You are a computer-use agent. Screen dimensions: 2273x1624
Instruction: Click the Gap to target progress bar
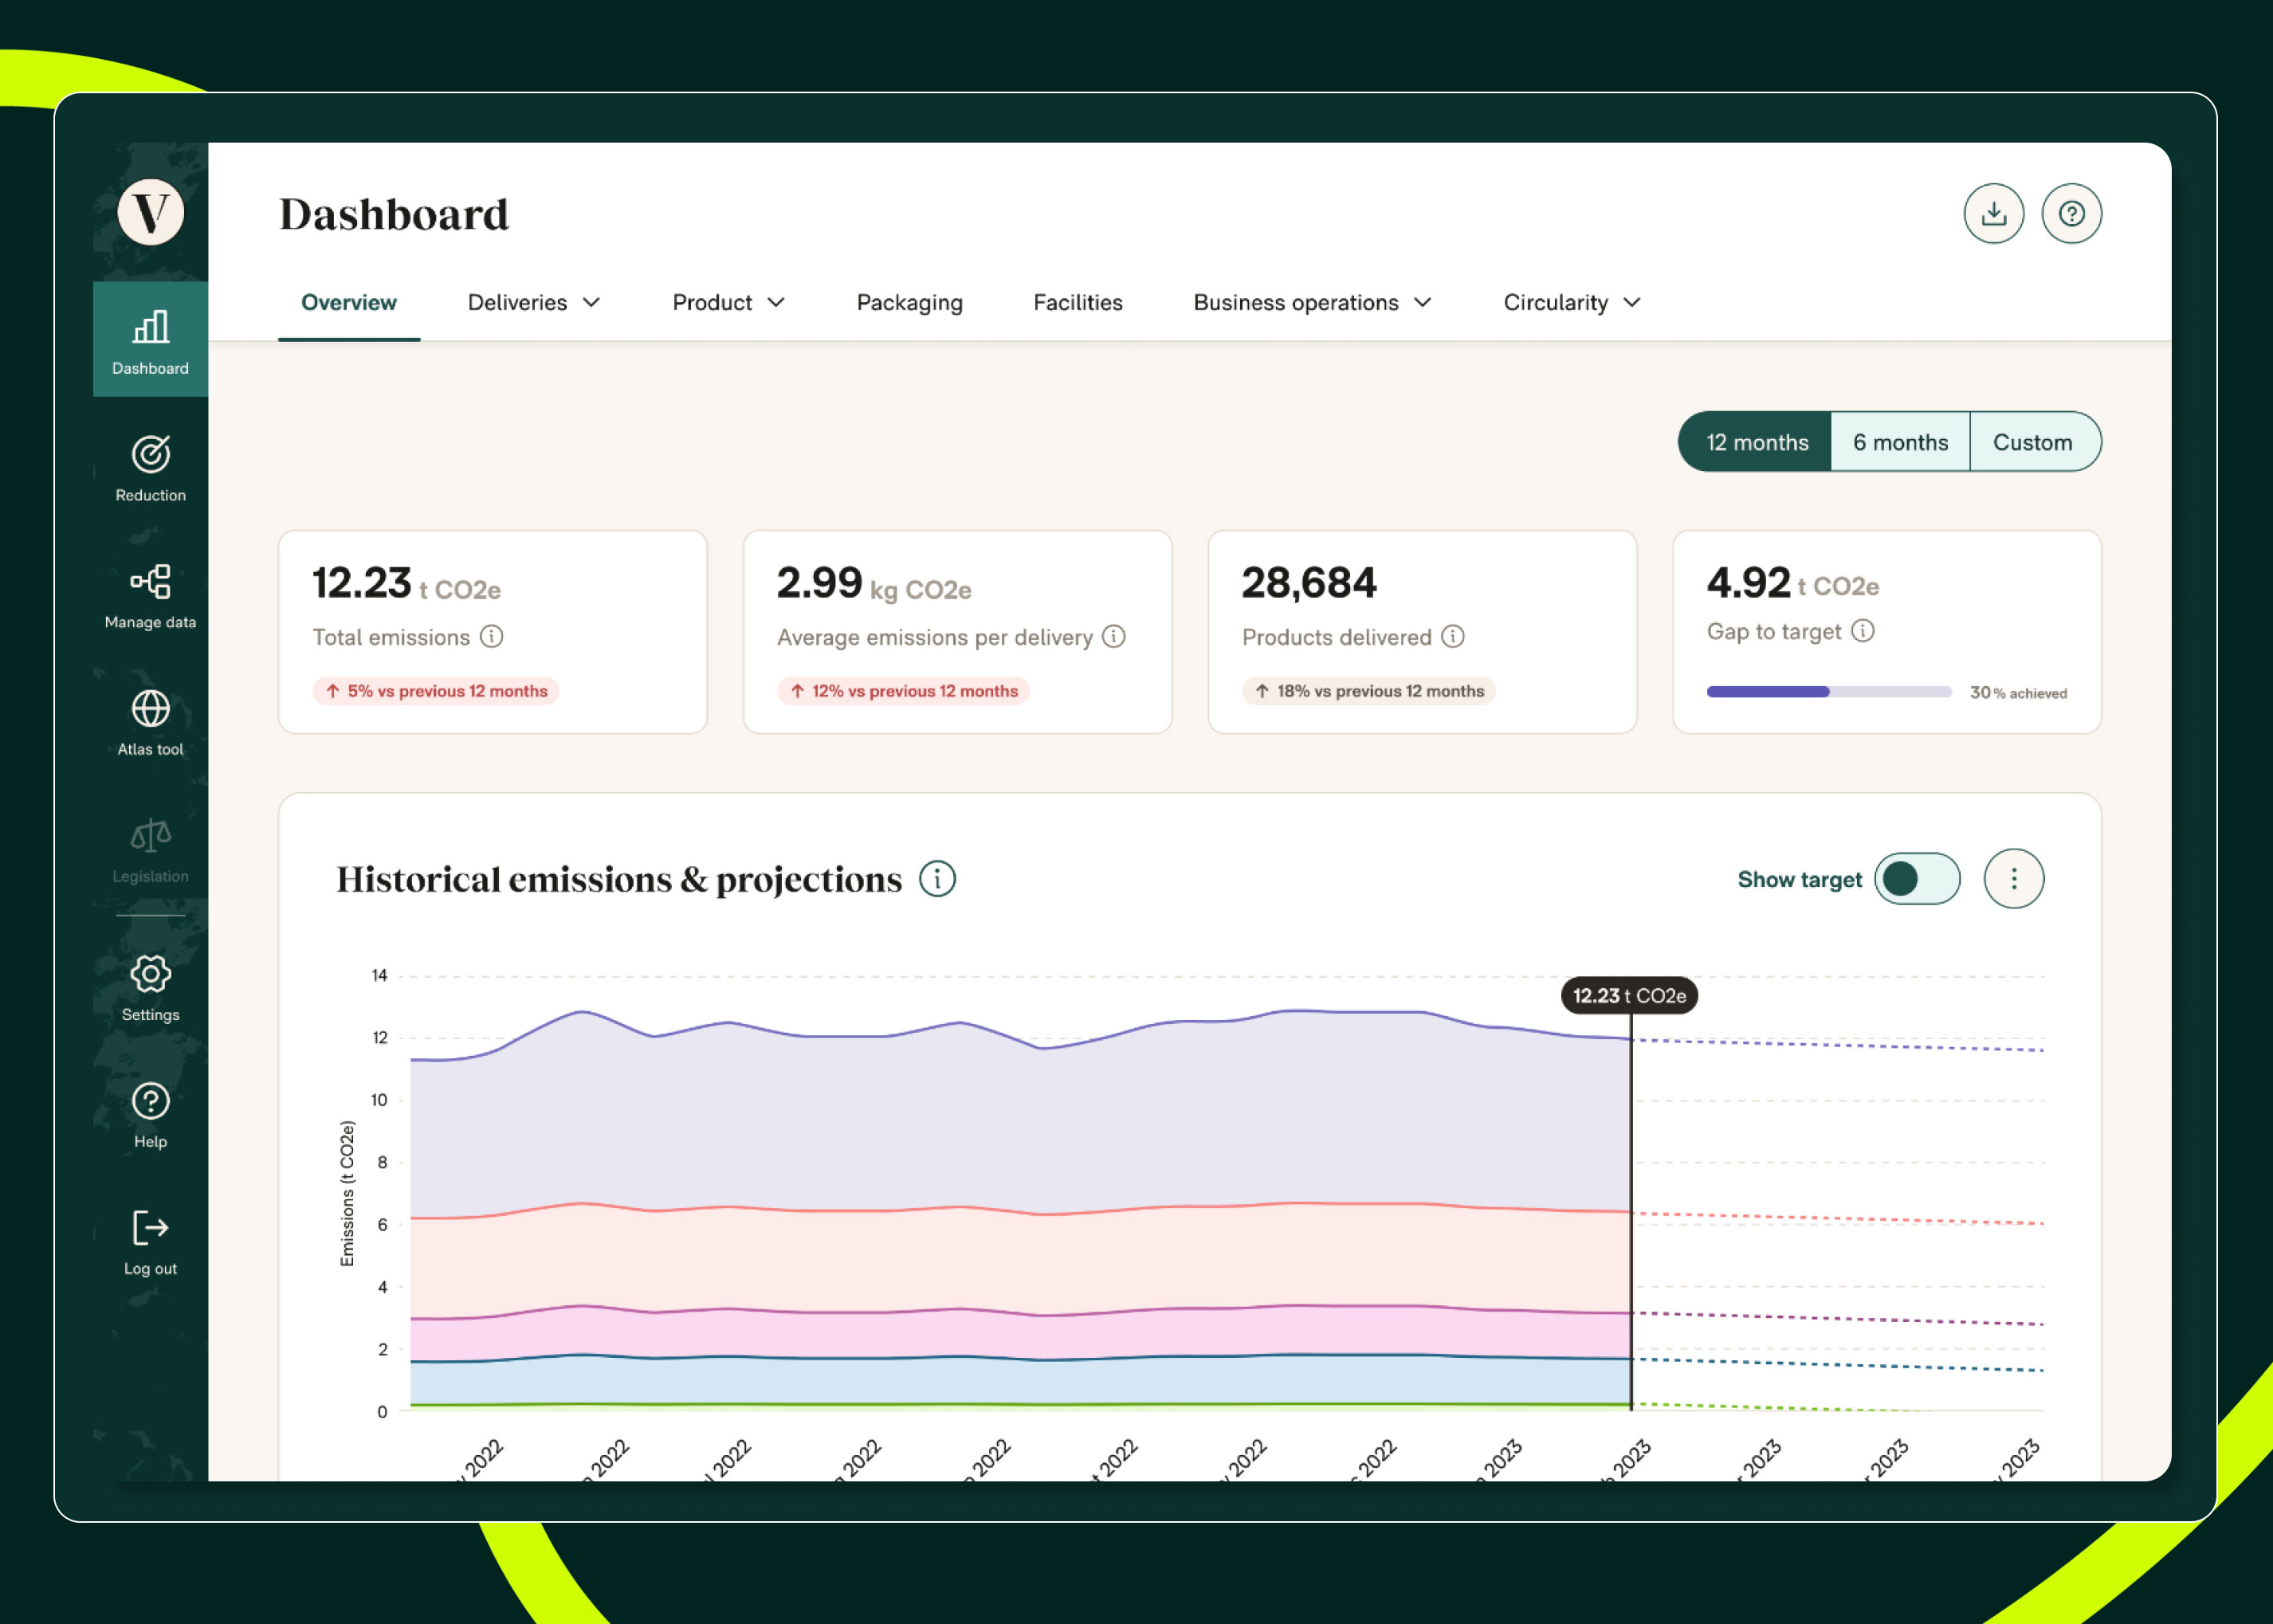(x=1828, y=692)
